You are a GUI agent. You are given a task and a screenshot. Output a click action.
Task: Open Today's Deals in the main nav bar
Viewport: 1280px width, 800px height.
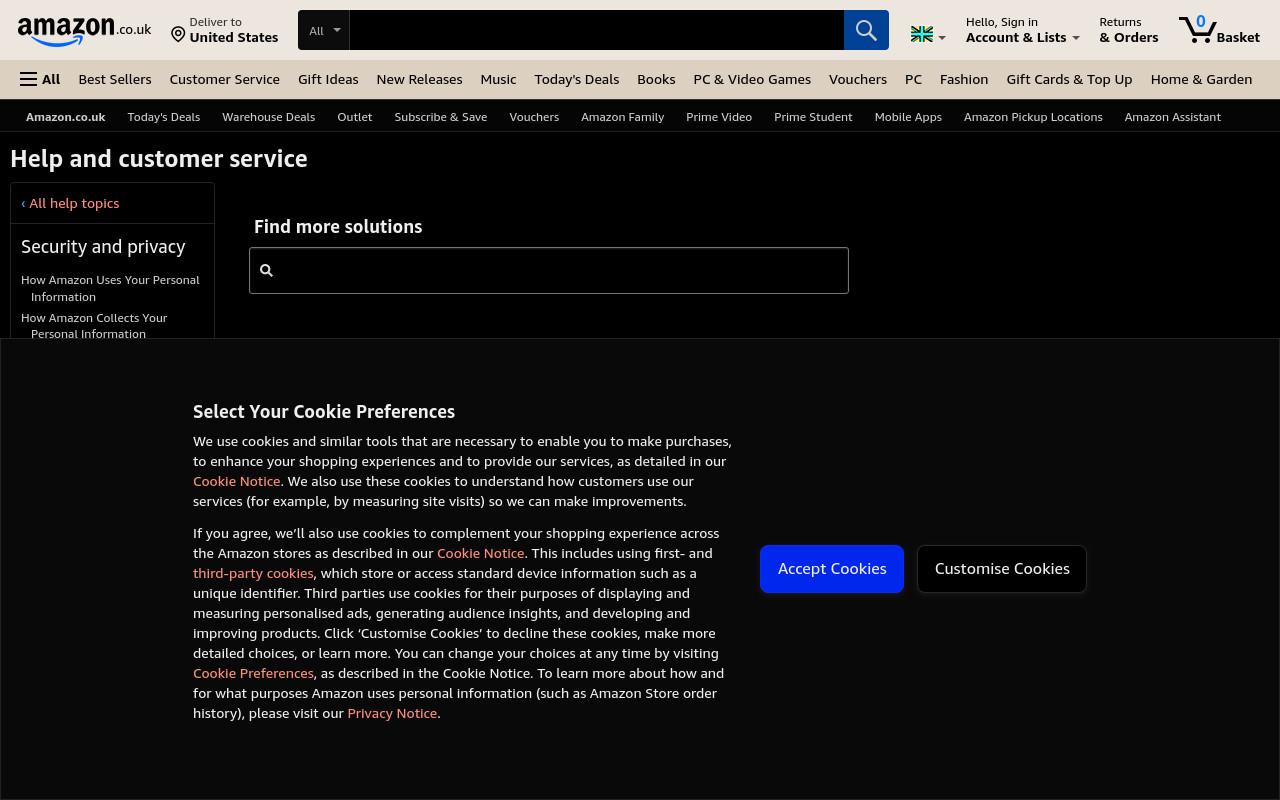coord(577,79)
